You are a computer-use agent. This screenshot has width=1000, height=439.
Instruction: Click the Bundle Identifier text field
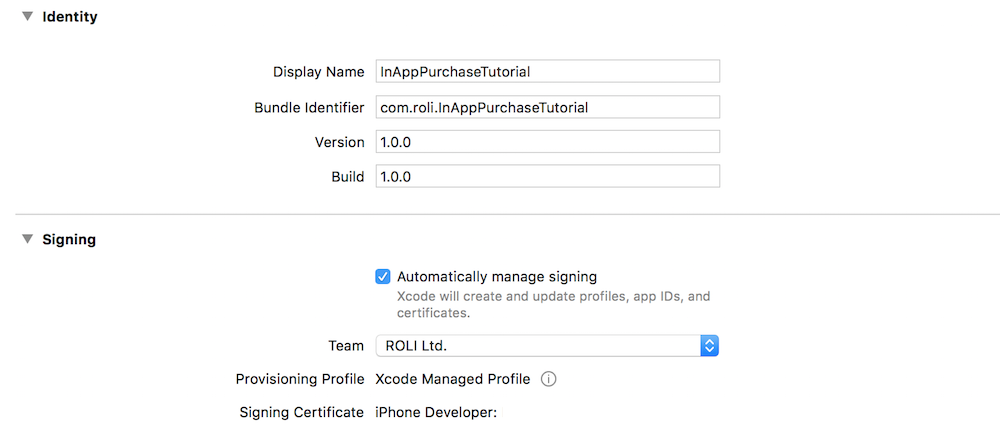coord(547,107)
